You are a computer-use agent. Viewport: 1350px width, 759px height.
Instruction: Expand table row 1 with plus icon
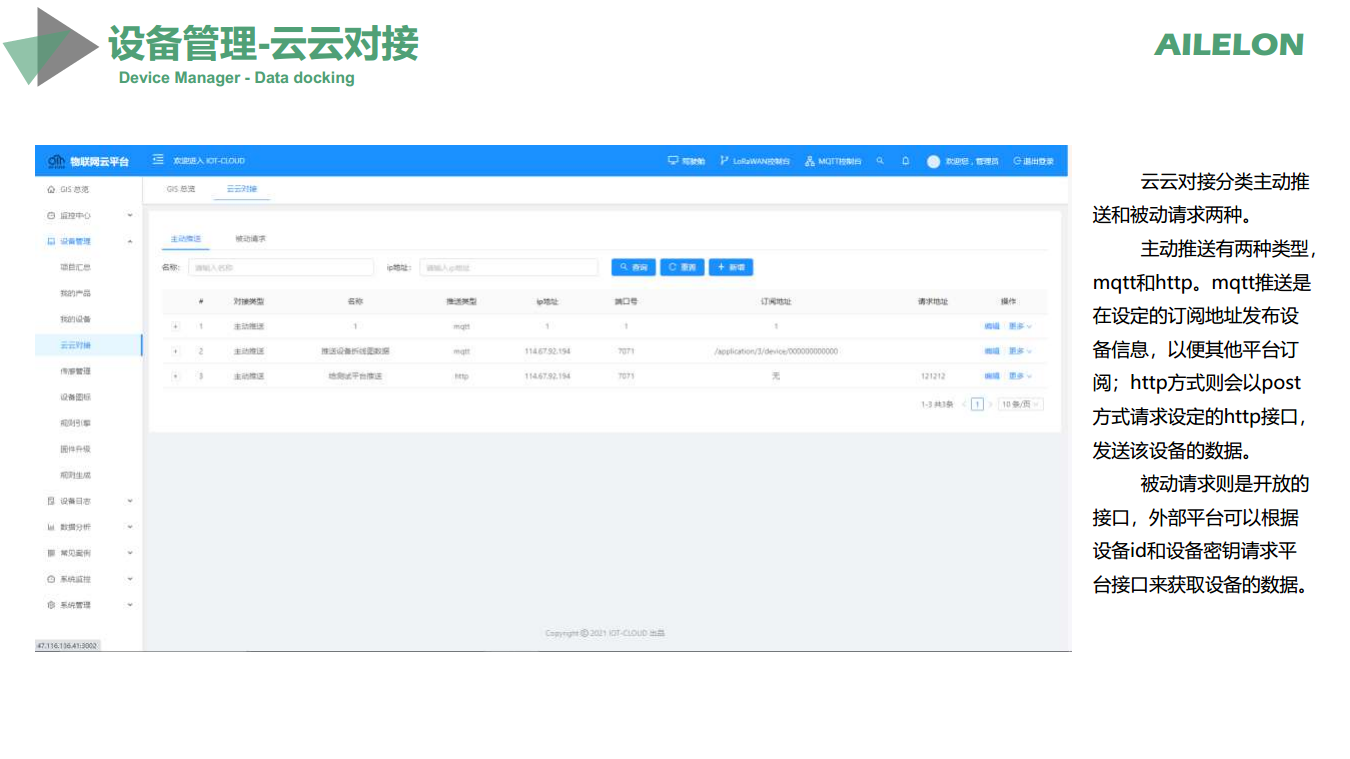point(176,326)
